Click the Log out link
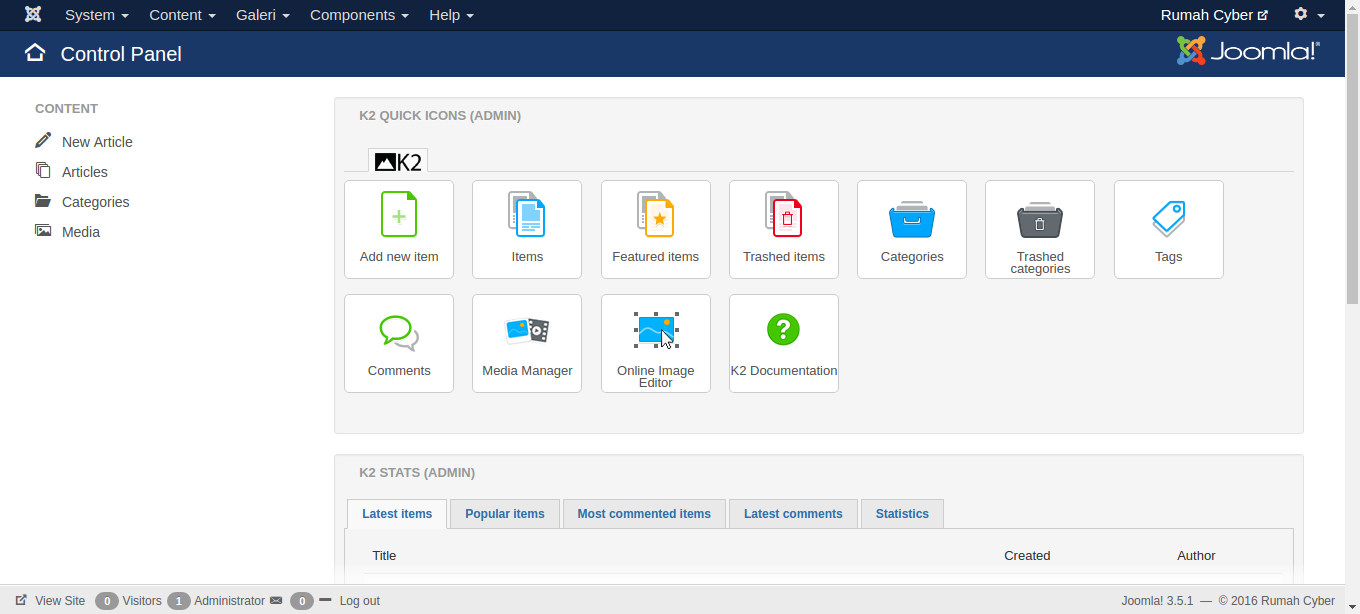The height and width of the screenshot is (614, 1360). pos(359,601)
